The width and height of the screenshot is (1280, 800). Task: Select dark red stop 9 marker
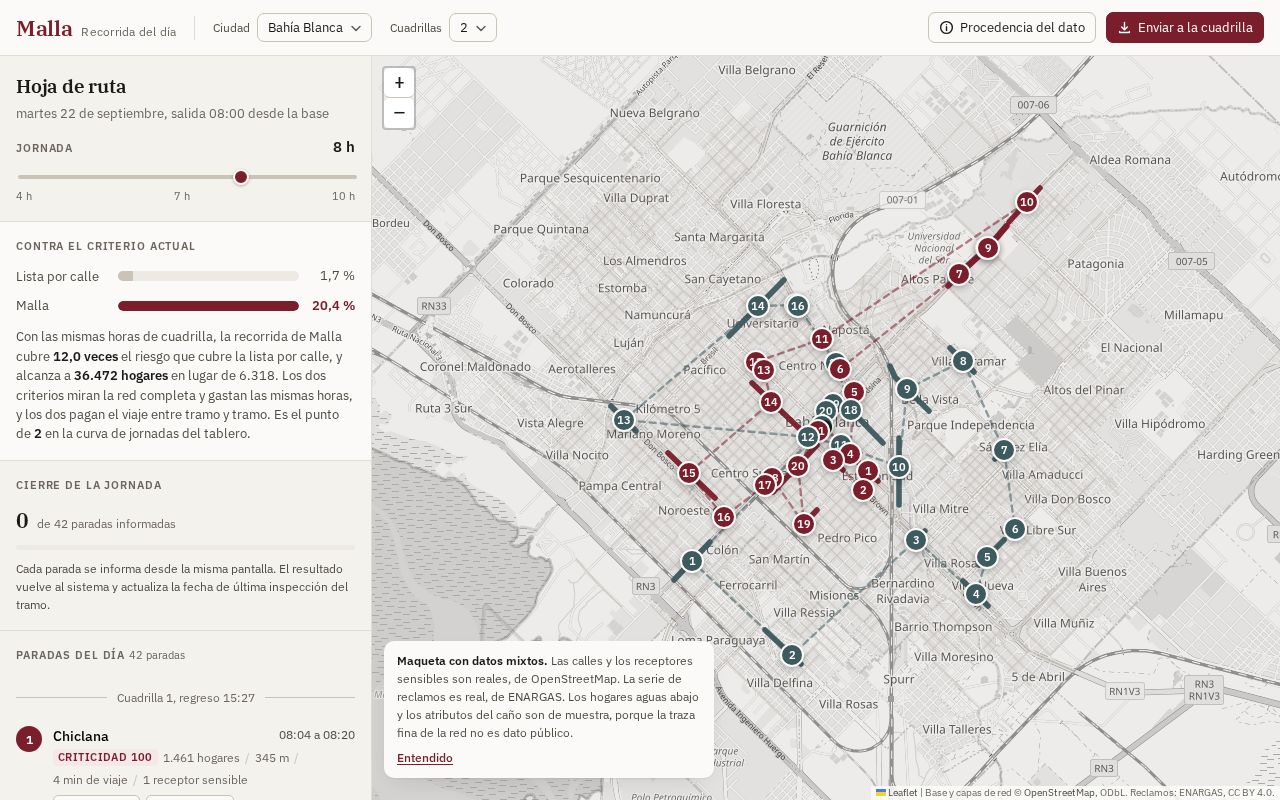pos(988,248)
